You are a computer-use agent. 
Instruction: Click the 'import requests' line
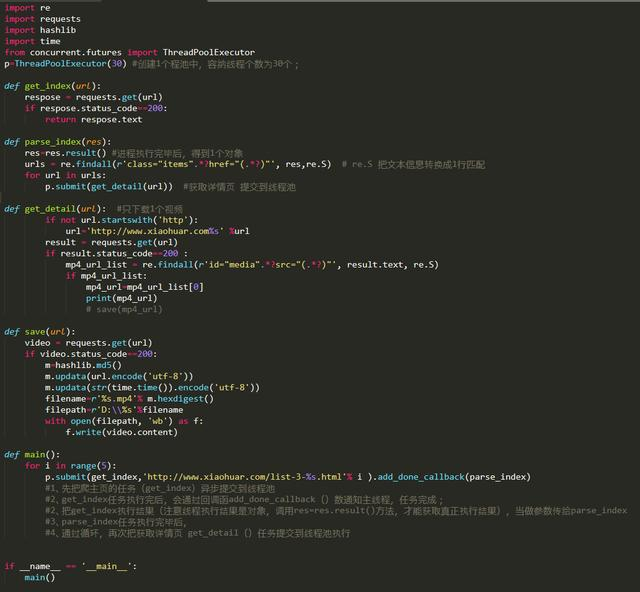[42, 19]
